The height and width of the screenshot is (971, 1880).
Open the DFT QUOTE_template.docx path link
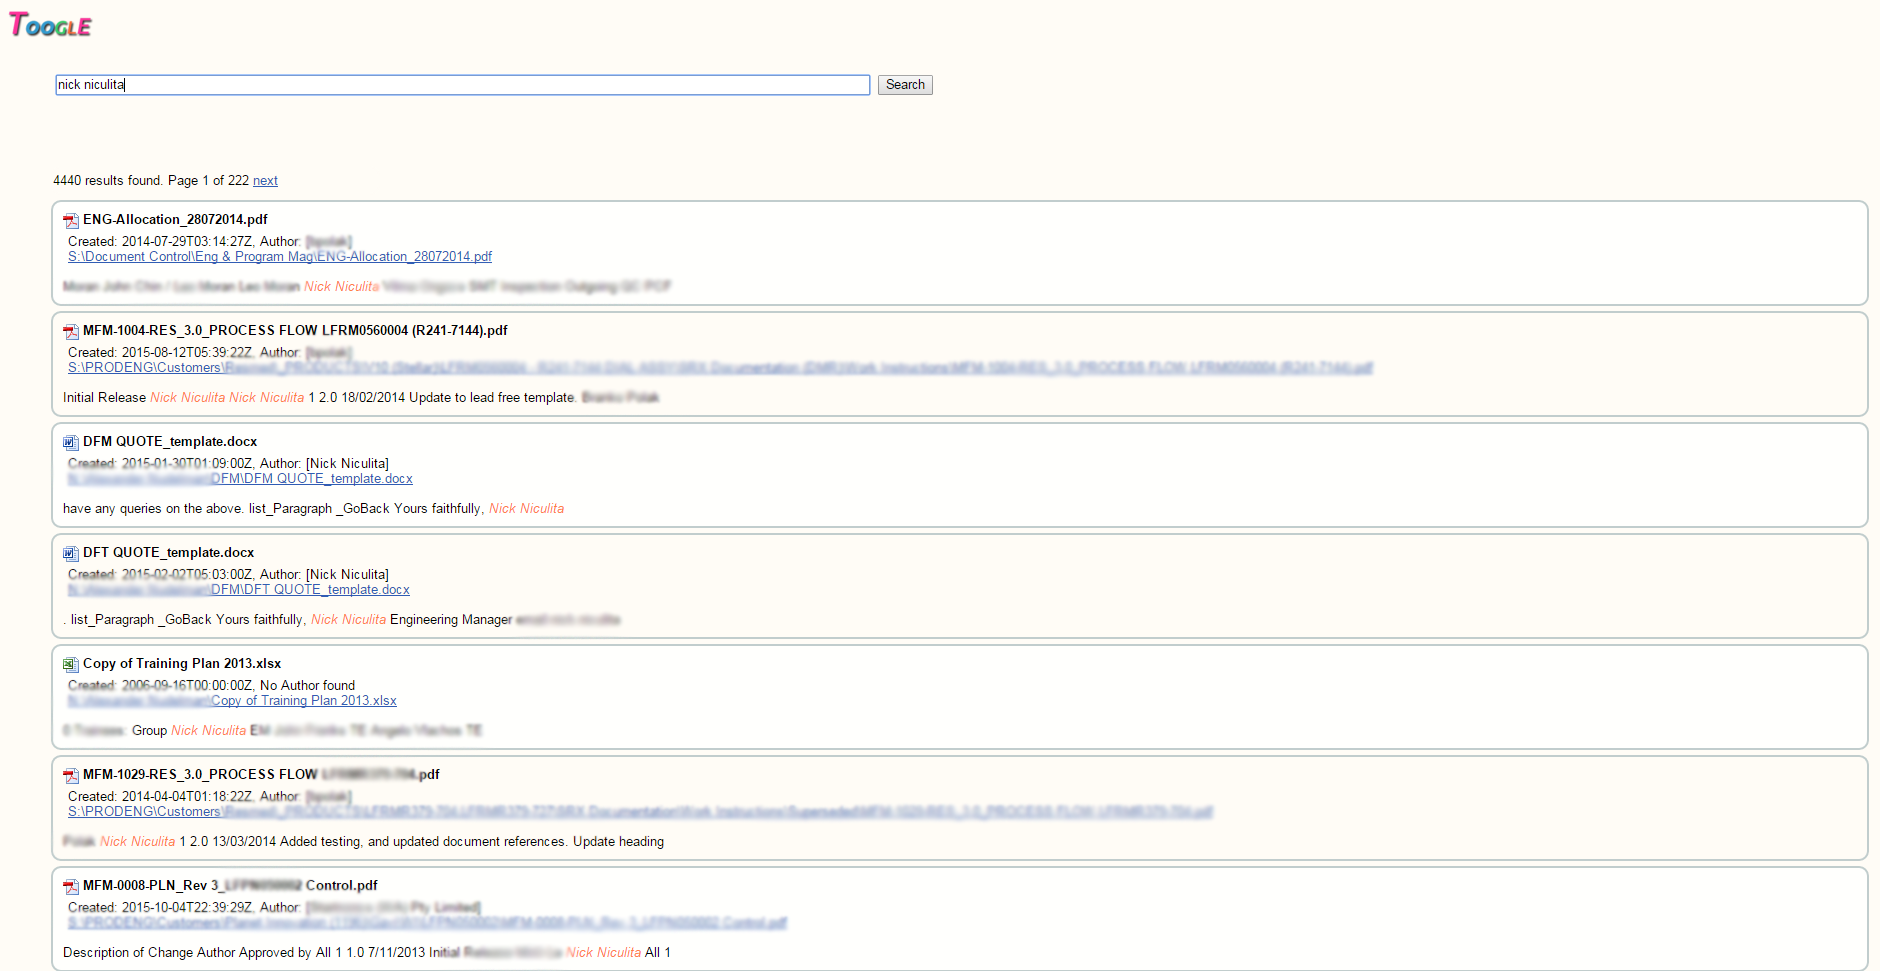click(x=238, y=589)
